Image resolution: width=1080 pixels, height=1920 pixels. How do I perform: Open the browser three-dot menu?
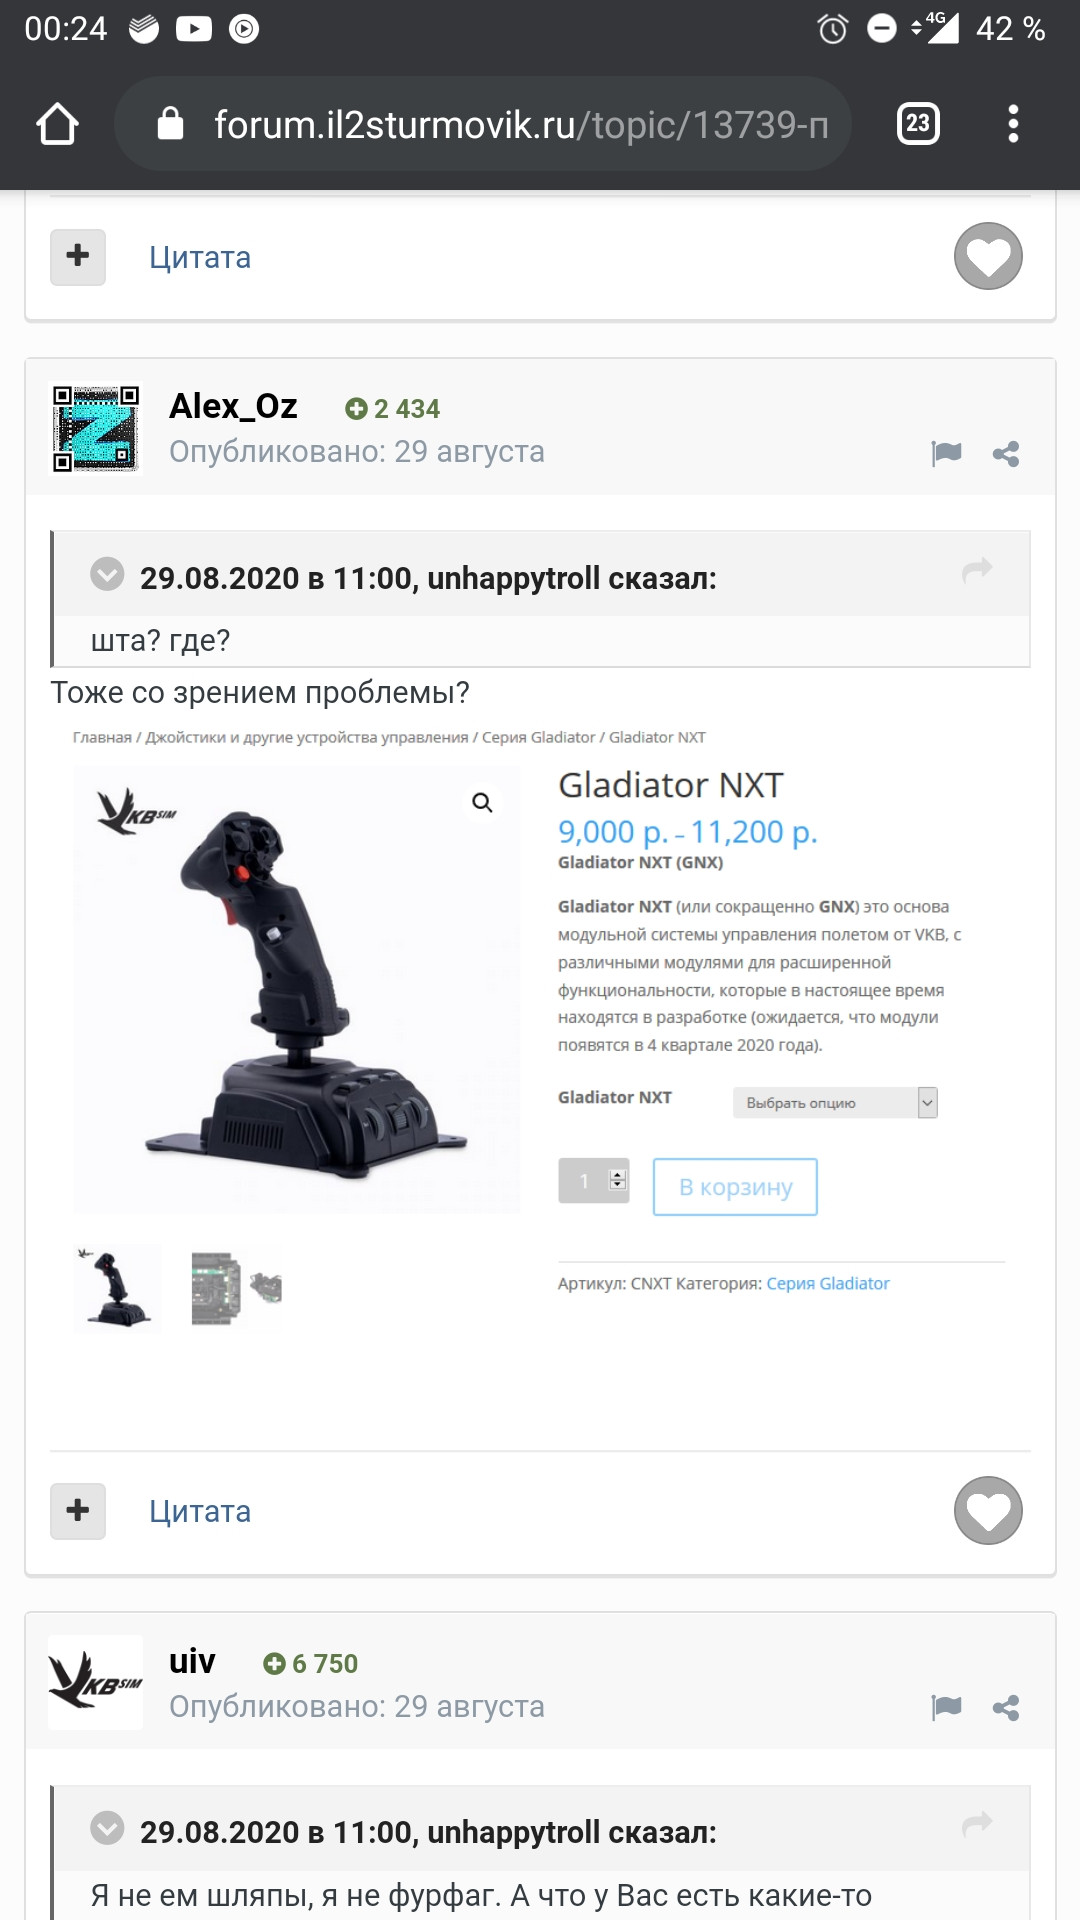click(1013, 124)
